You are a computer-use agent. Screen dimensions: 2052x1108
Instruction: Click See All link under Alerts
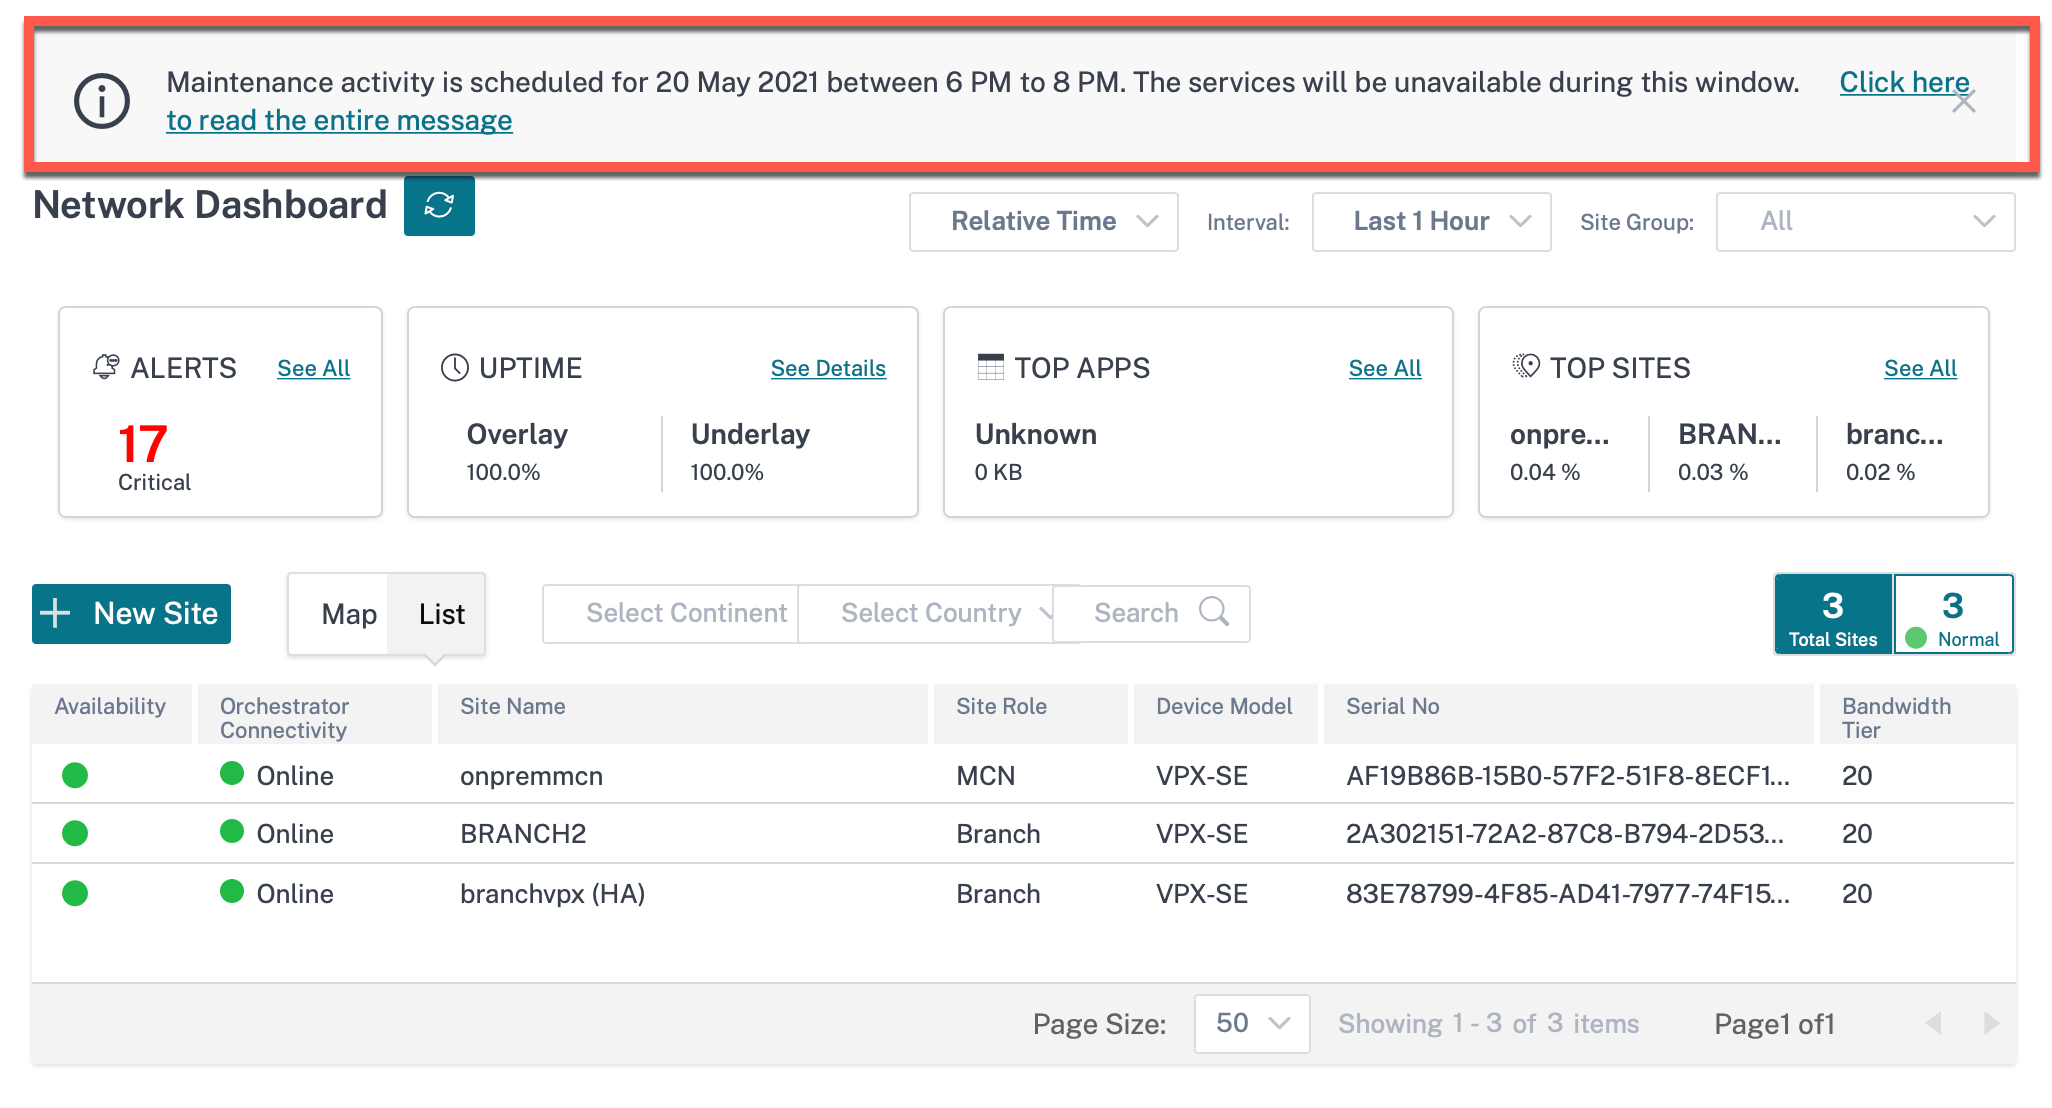[311, 367]
